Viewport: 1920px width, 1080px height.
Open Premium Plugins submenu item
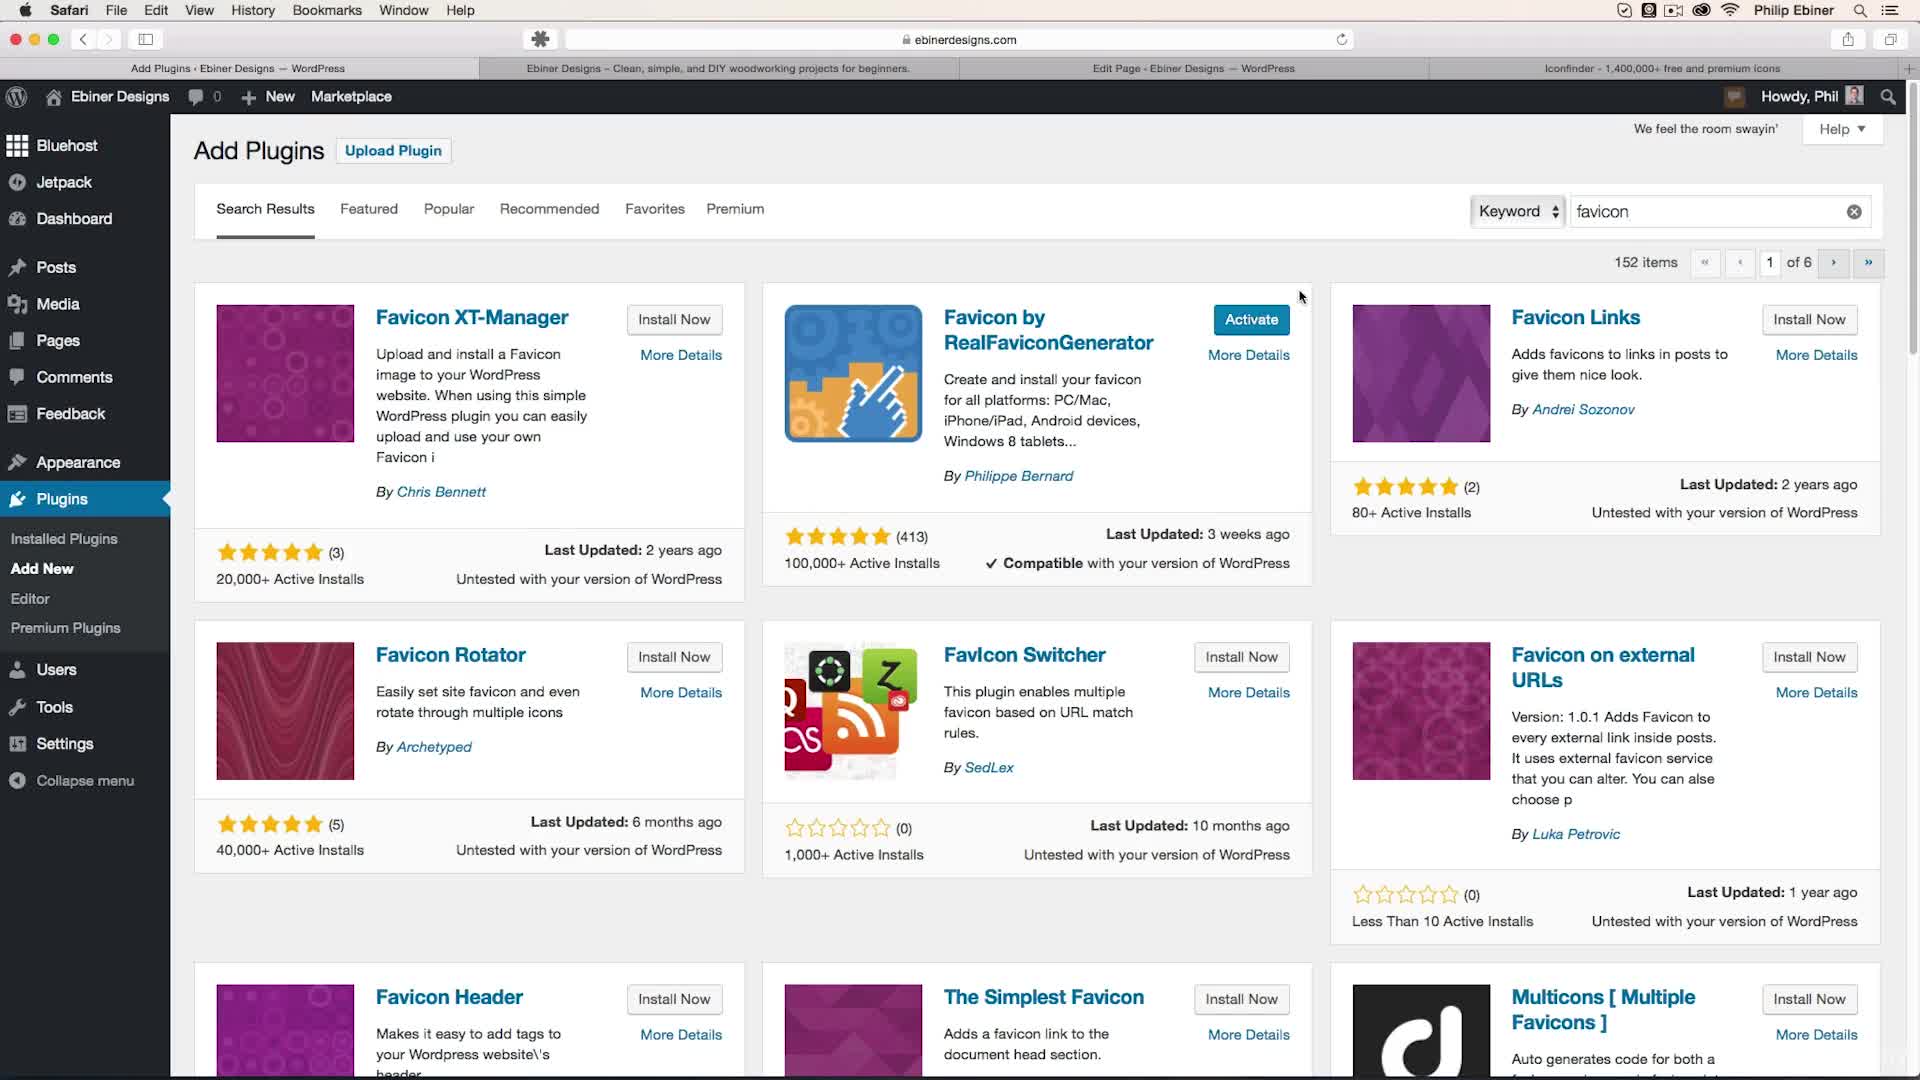65,628
